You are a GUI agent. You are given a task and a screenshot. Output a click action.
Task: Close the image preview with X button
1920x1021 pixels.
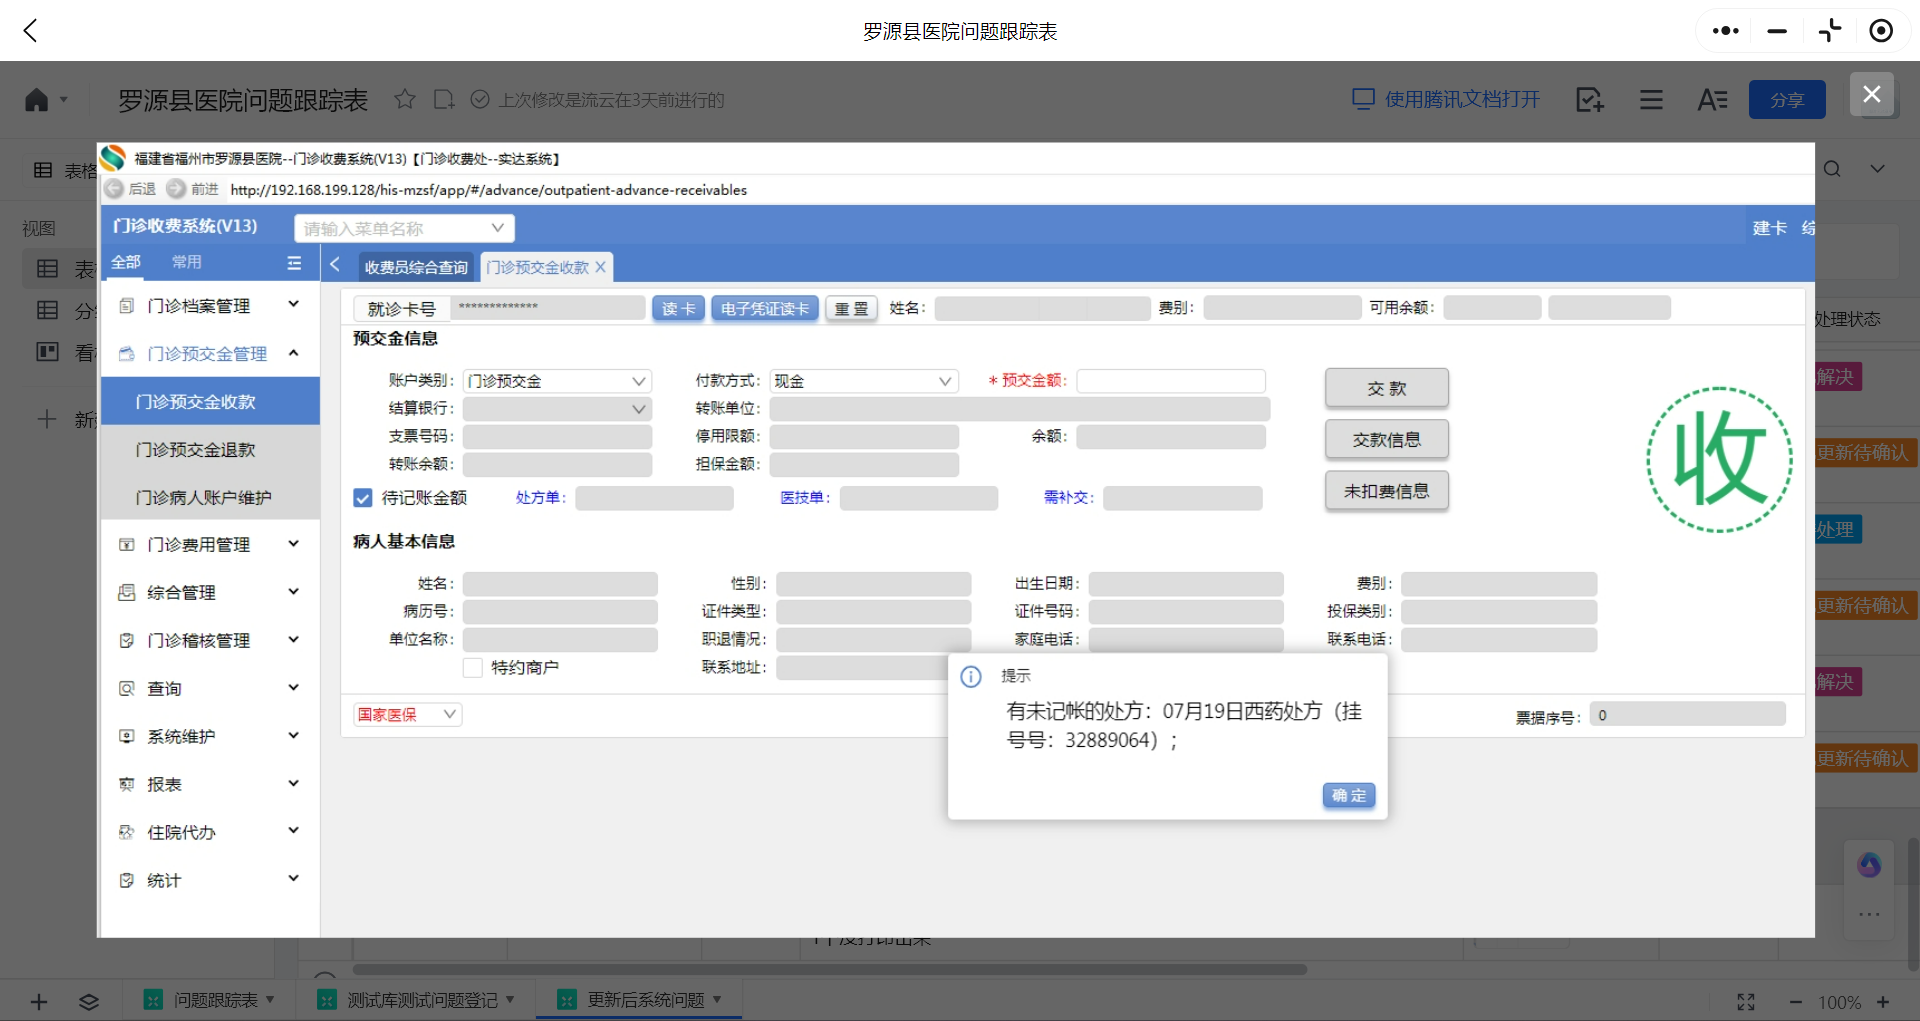coord(1872,94)
